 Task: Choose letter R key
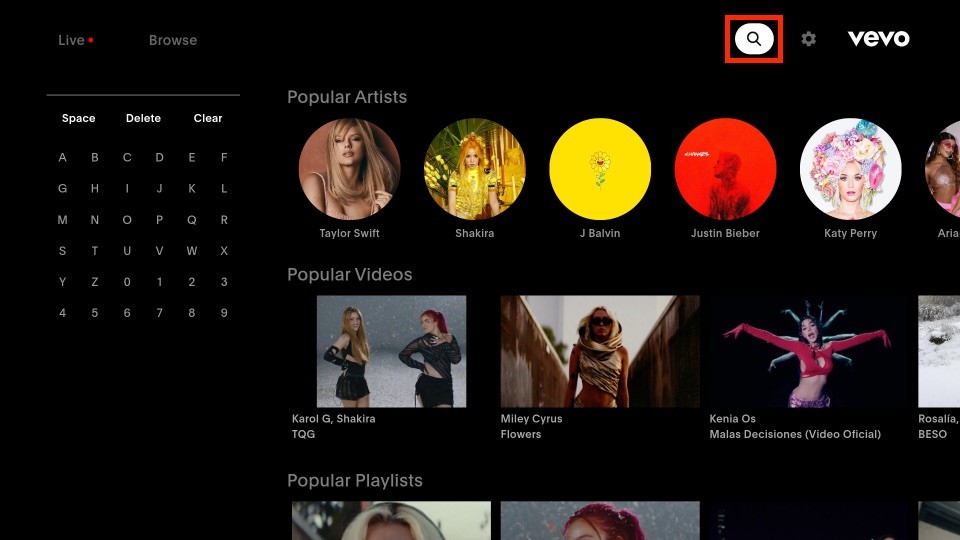(224, 220)
